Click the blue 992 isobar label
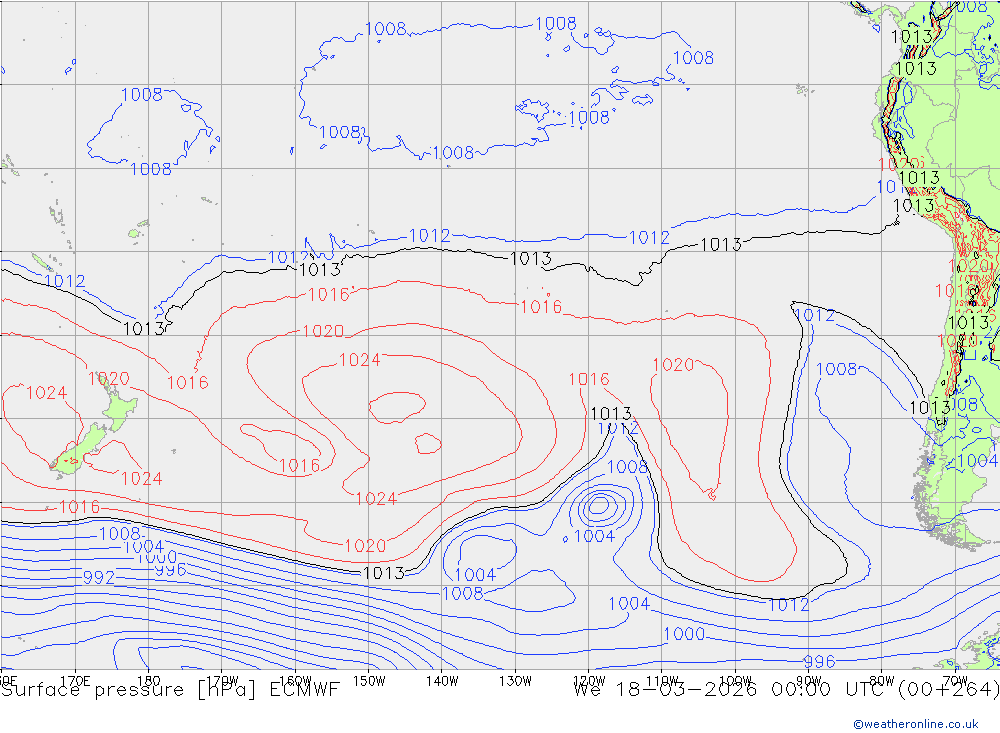This screenshot has width=1000, height=733. pyautogui.click(x=99, y=577)
